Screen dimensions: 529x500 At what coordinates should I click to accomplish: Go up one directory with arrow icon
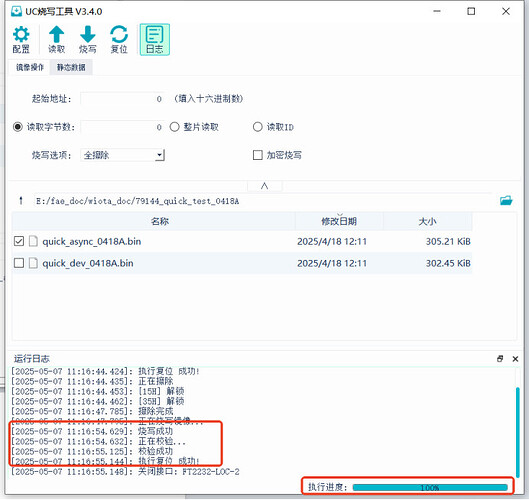(x=21, y=201)
